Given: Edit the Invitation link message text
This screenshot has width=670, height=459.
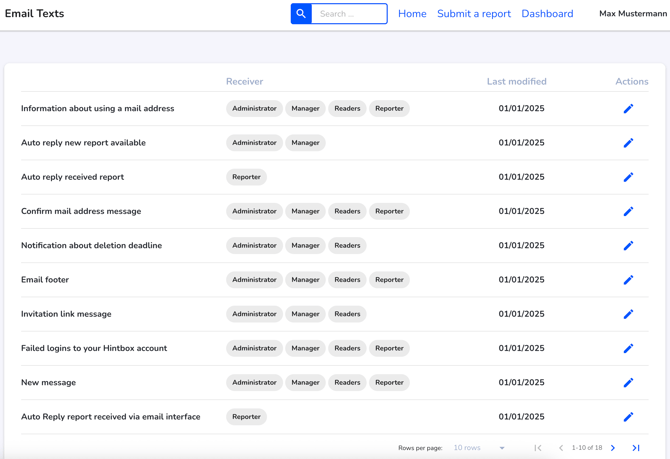Looking at the screenshot, I should click(628, 314).
